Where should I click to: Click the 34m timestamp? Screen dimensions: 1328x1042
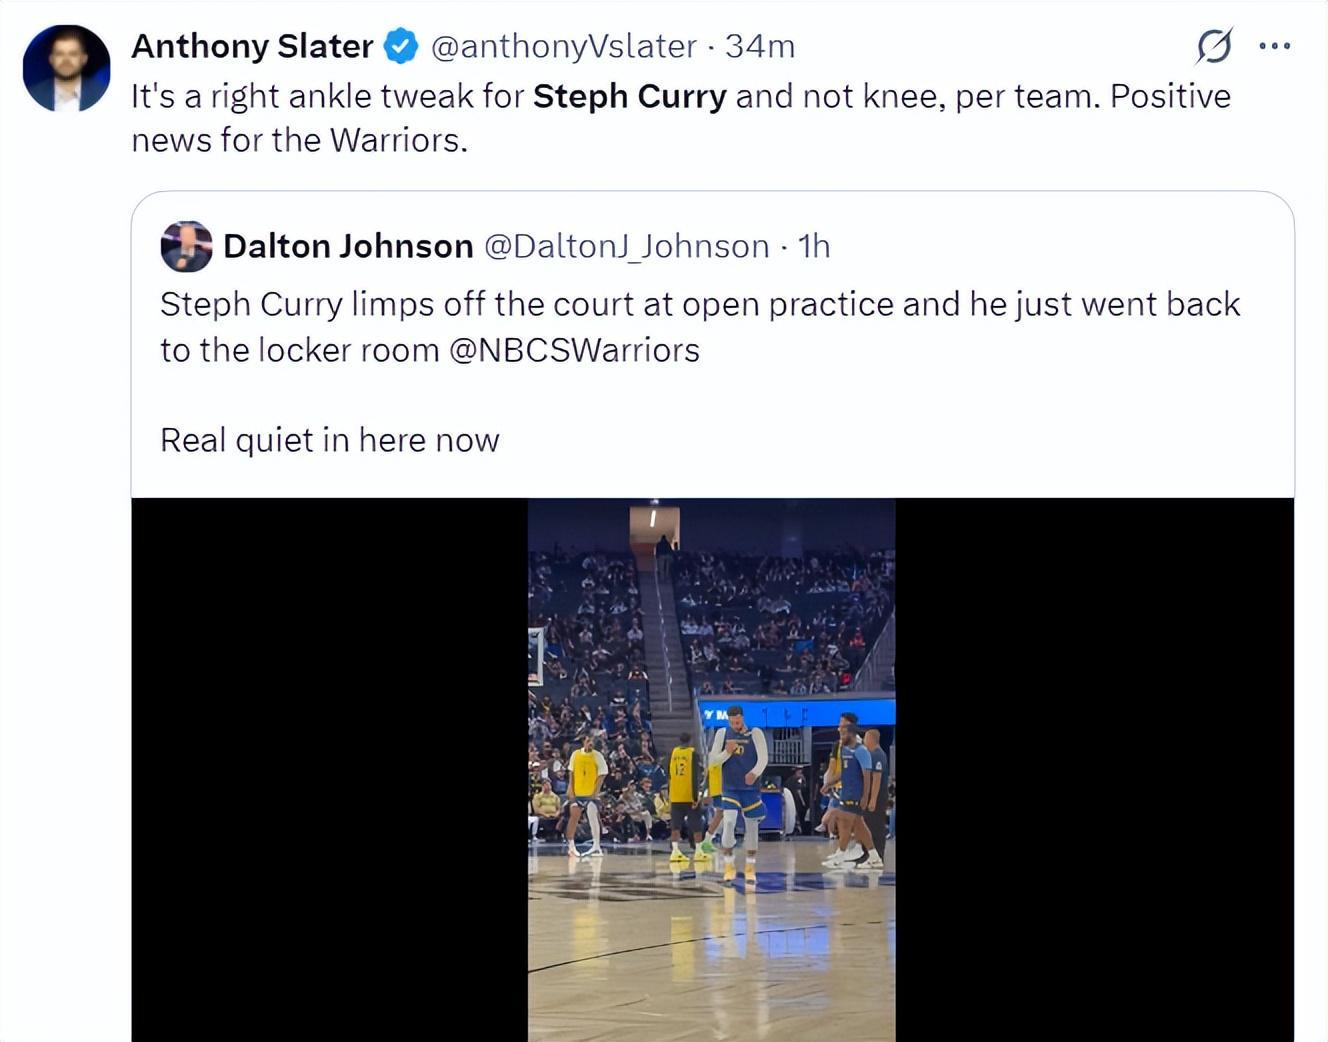click(x=760, y=46)
